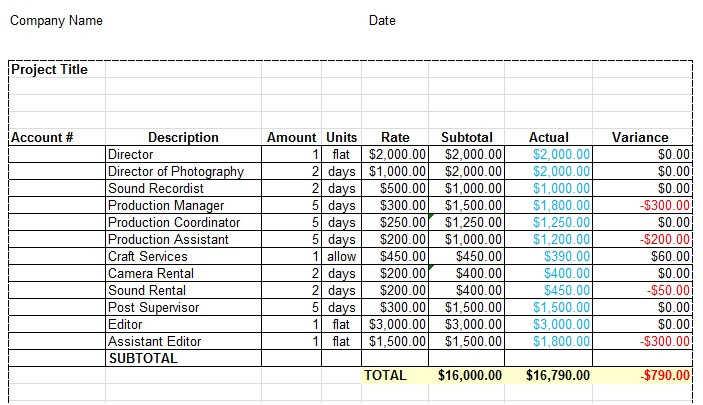Click the Production Manager variance -$300.00
Image resolution: width=703 pixels, height=405 pixels.
pyautogui.click(x=642, y=205)
